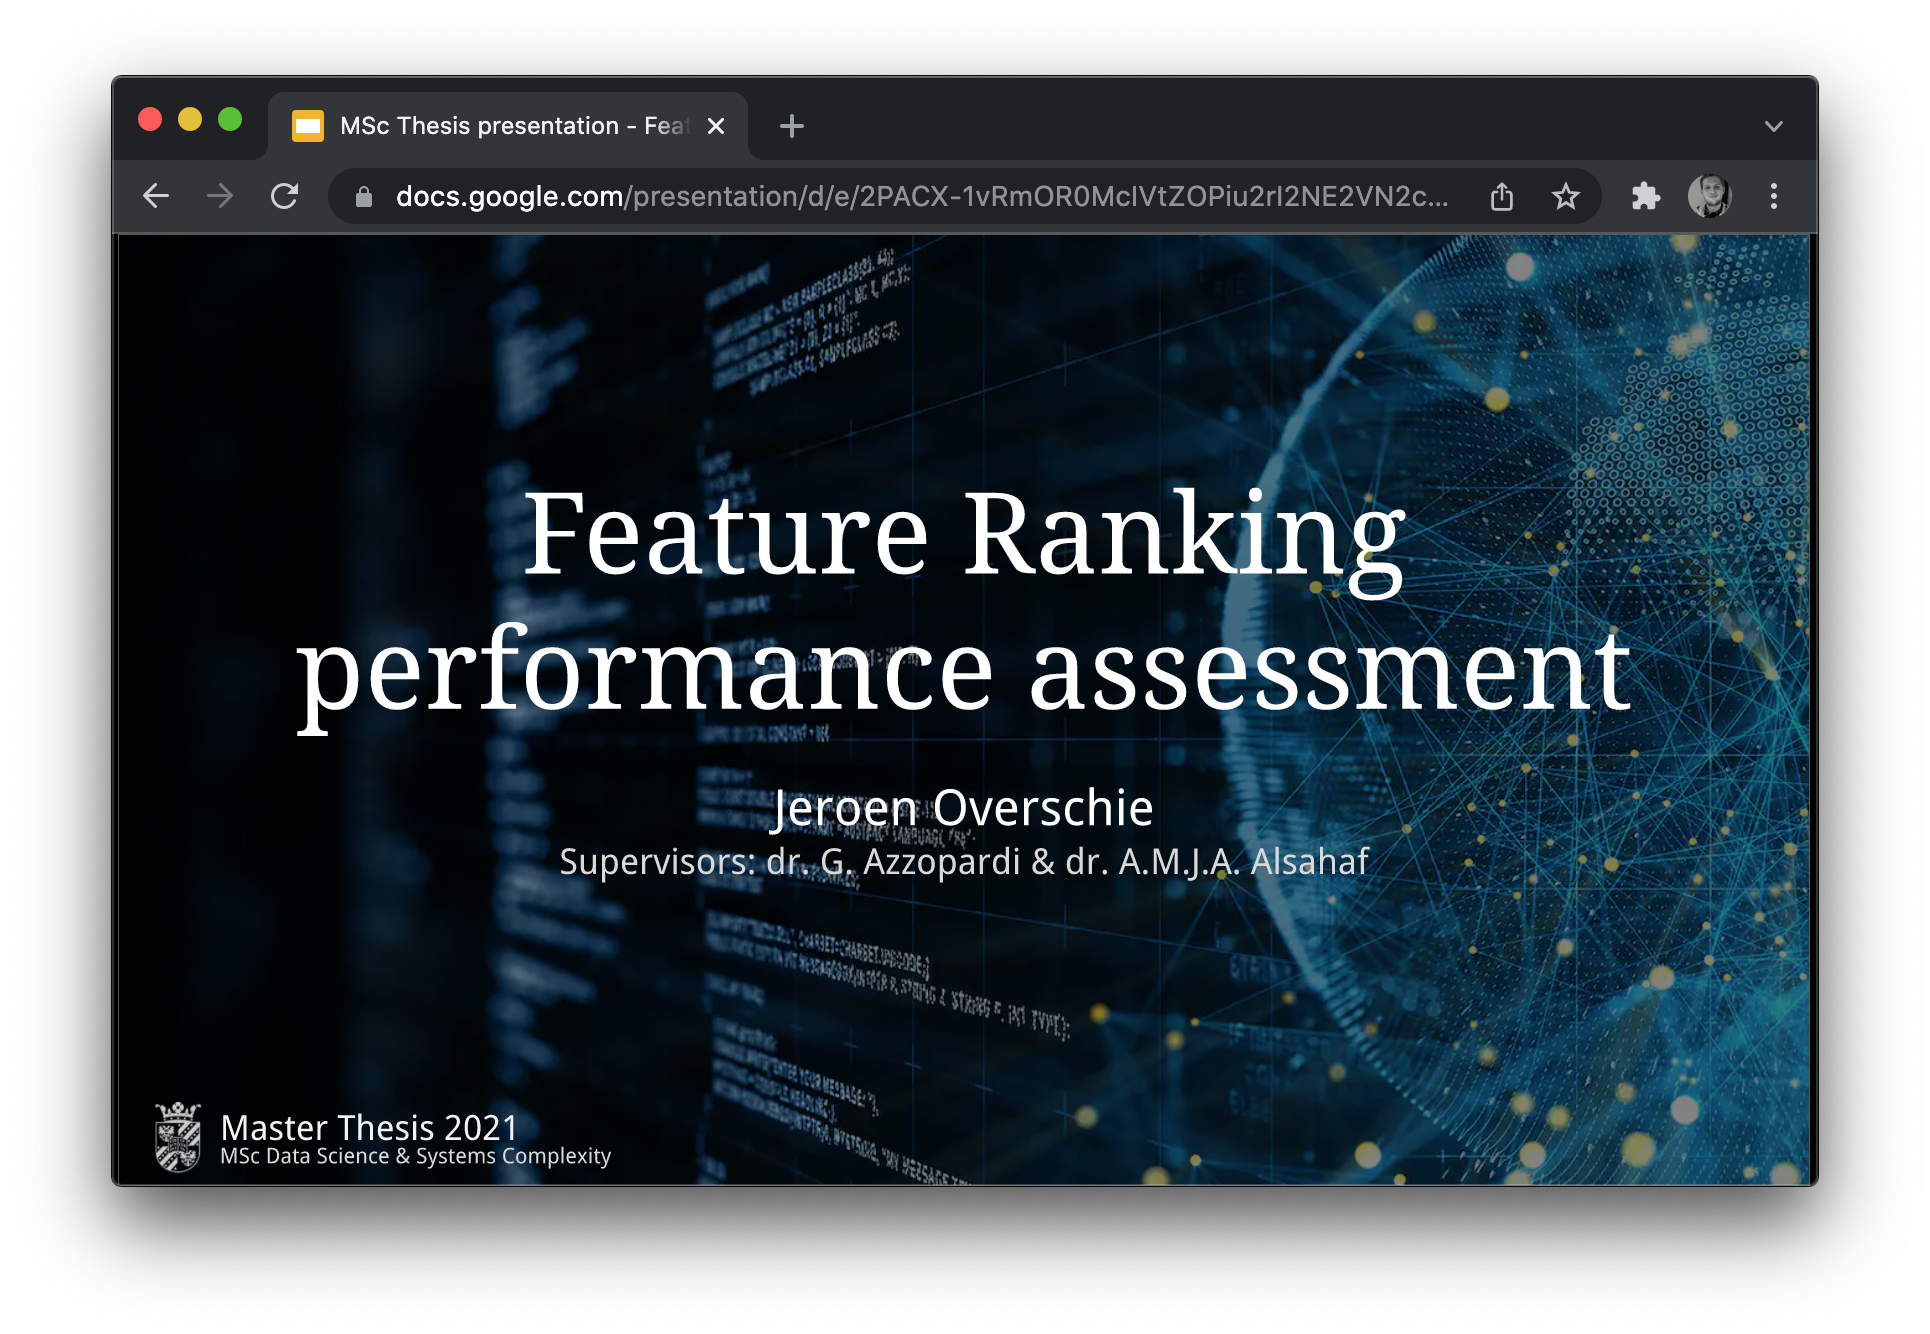1930x1334 pixels.
Task: Open Chrome three-dot menu
Action: pos(1774,196)
